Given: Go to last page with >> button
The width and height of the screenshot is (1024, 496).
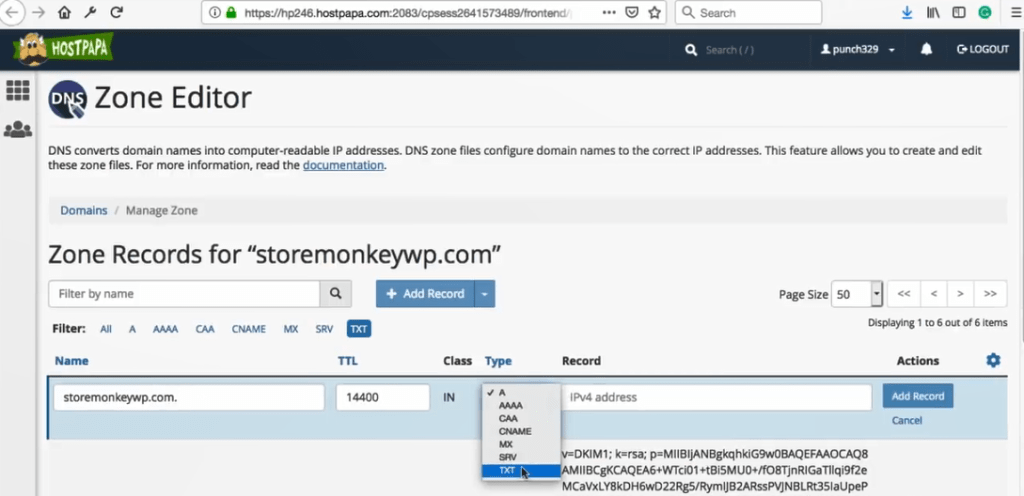Looking at the screenshot, I should click(990, 294).
